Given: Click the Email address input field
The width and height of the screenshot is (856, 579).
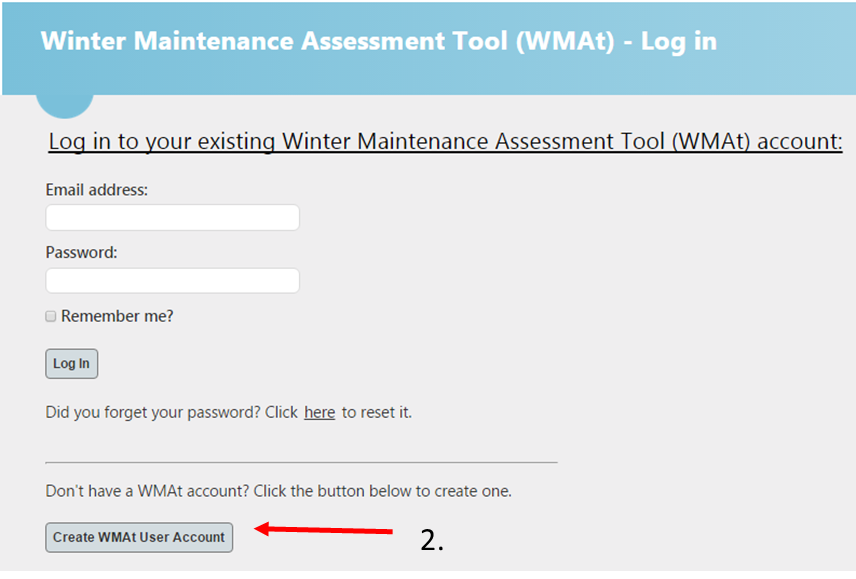Looking at the screenshot, I should (x=172, y=217).
